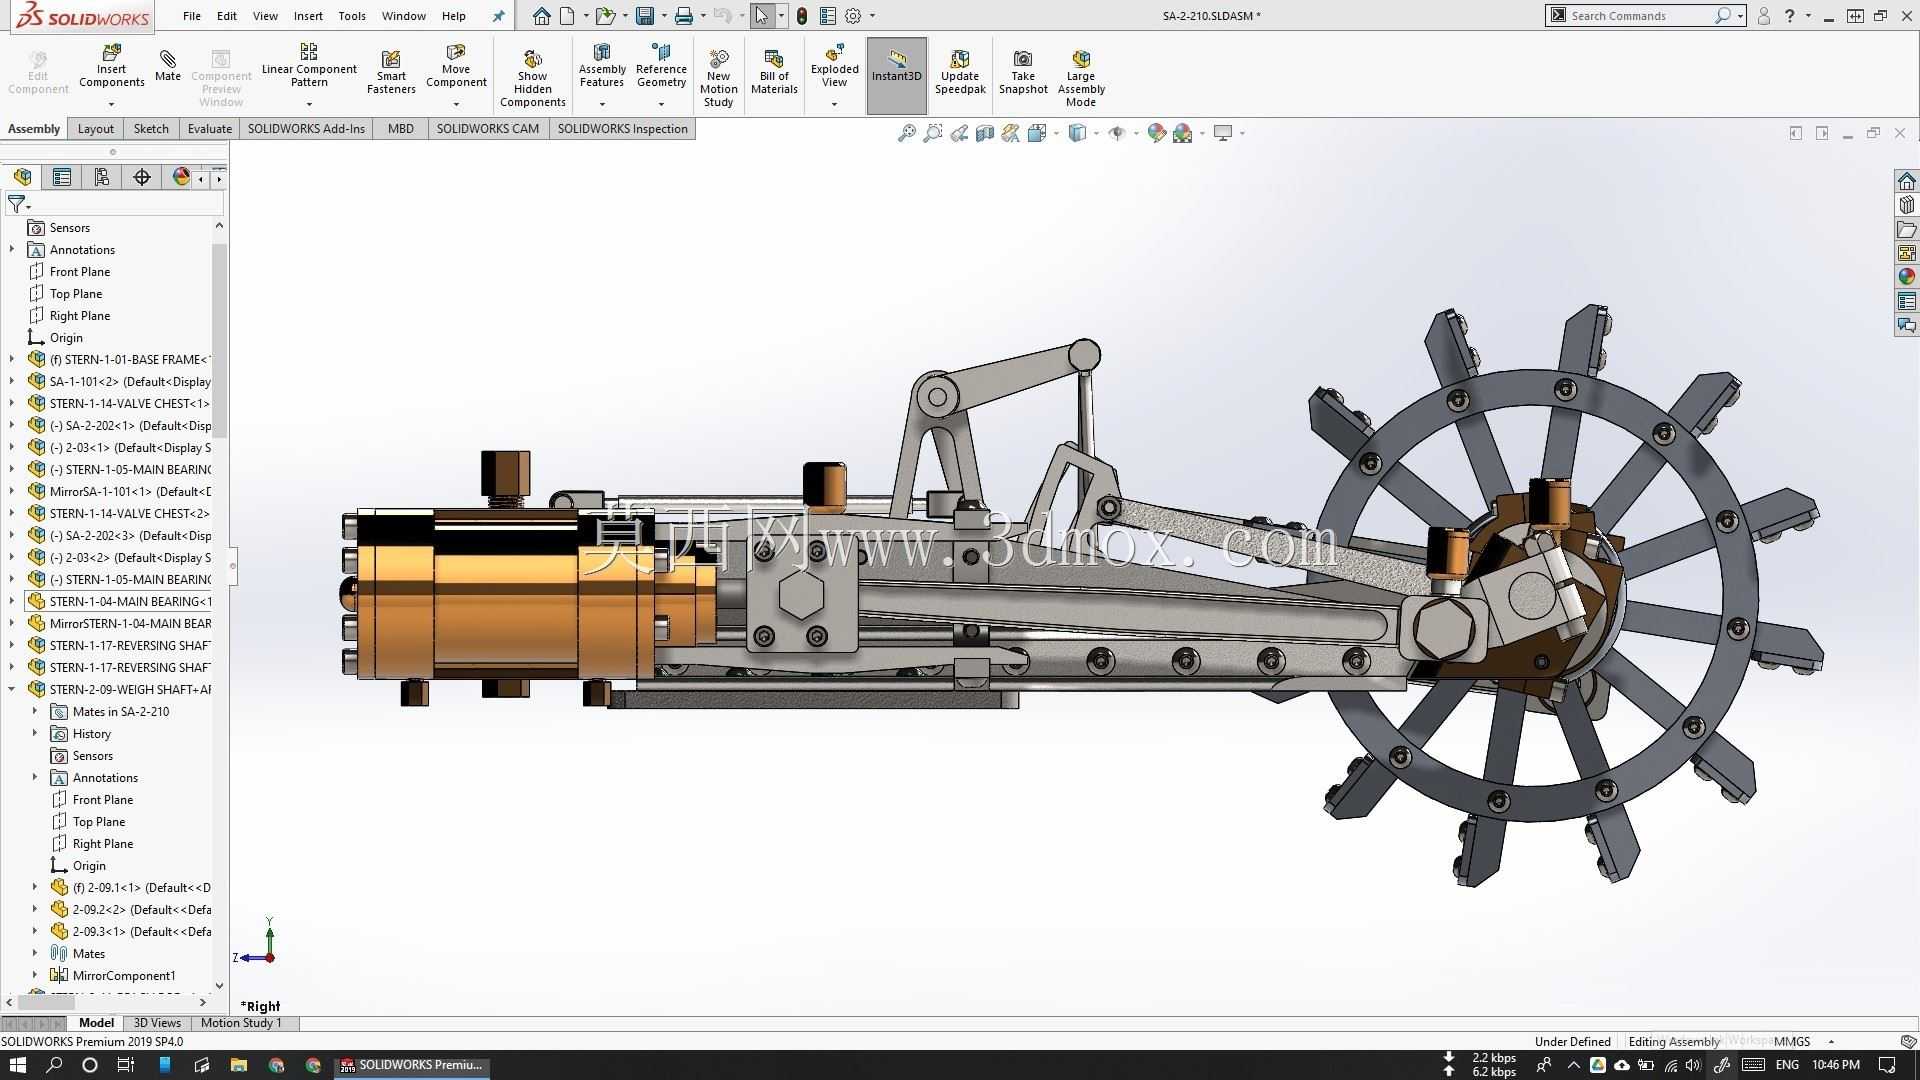Click the MMGS unit system selector
Viewport: 1920px width, 1080px height.
[1792, 1041]
